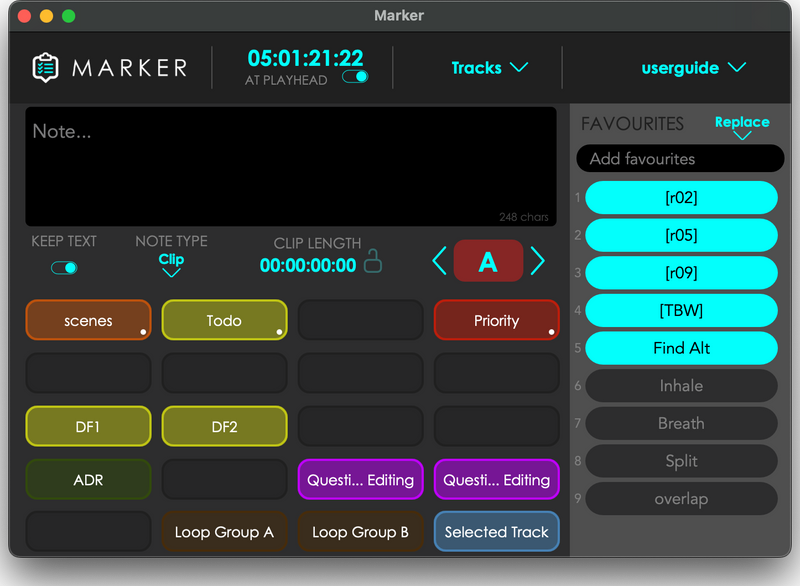Select the [r05] favourite

(x=681, y=235)
